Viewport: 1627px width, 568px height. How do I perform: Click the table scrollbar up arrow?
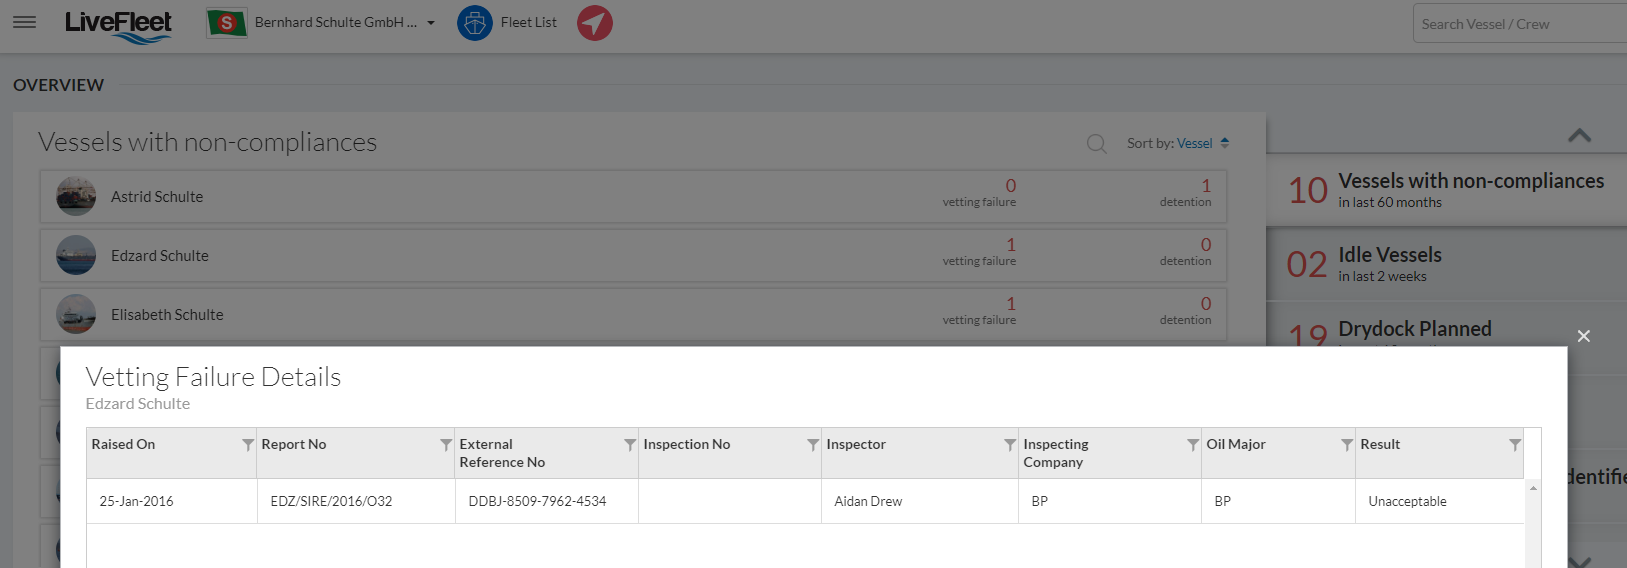pos(1533,488)
